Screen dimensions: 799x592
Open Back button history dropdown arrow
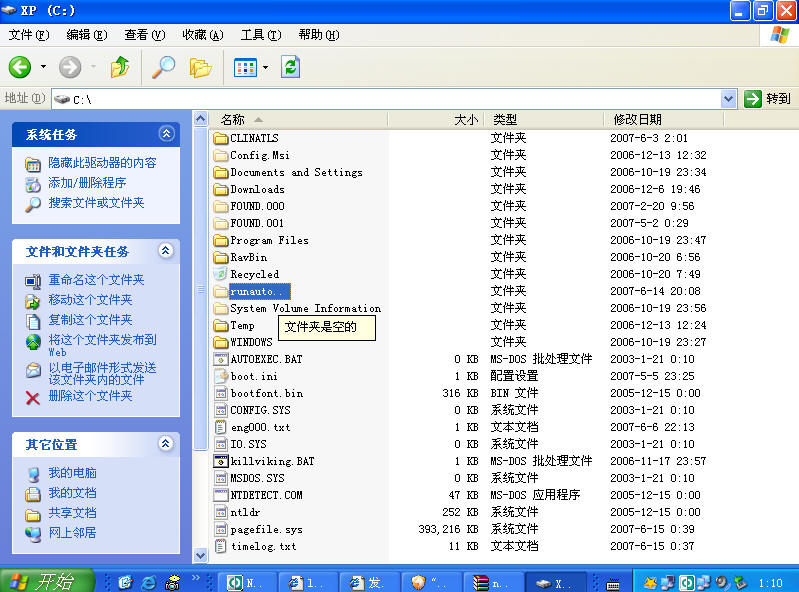[x=43, y=67]
